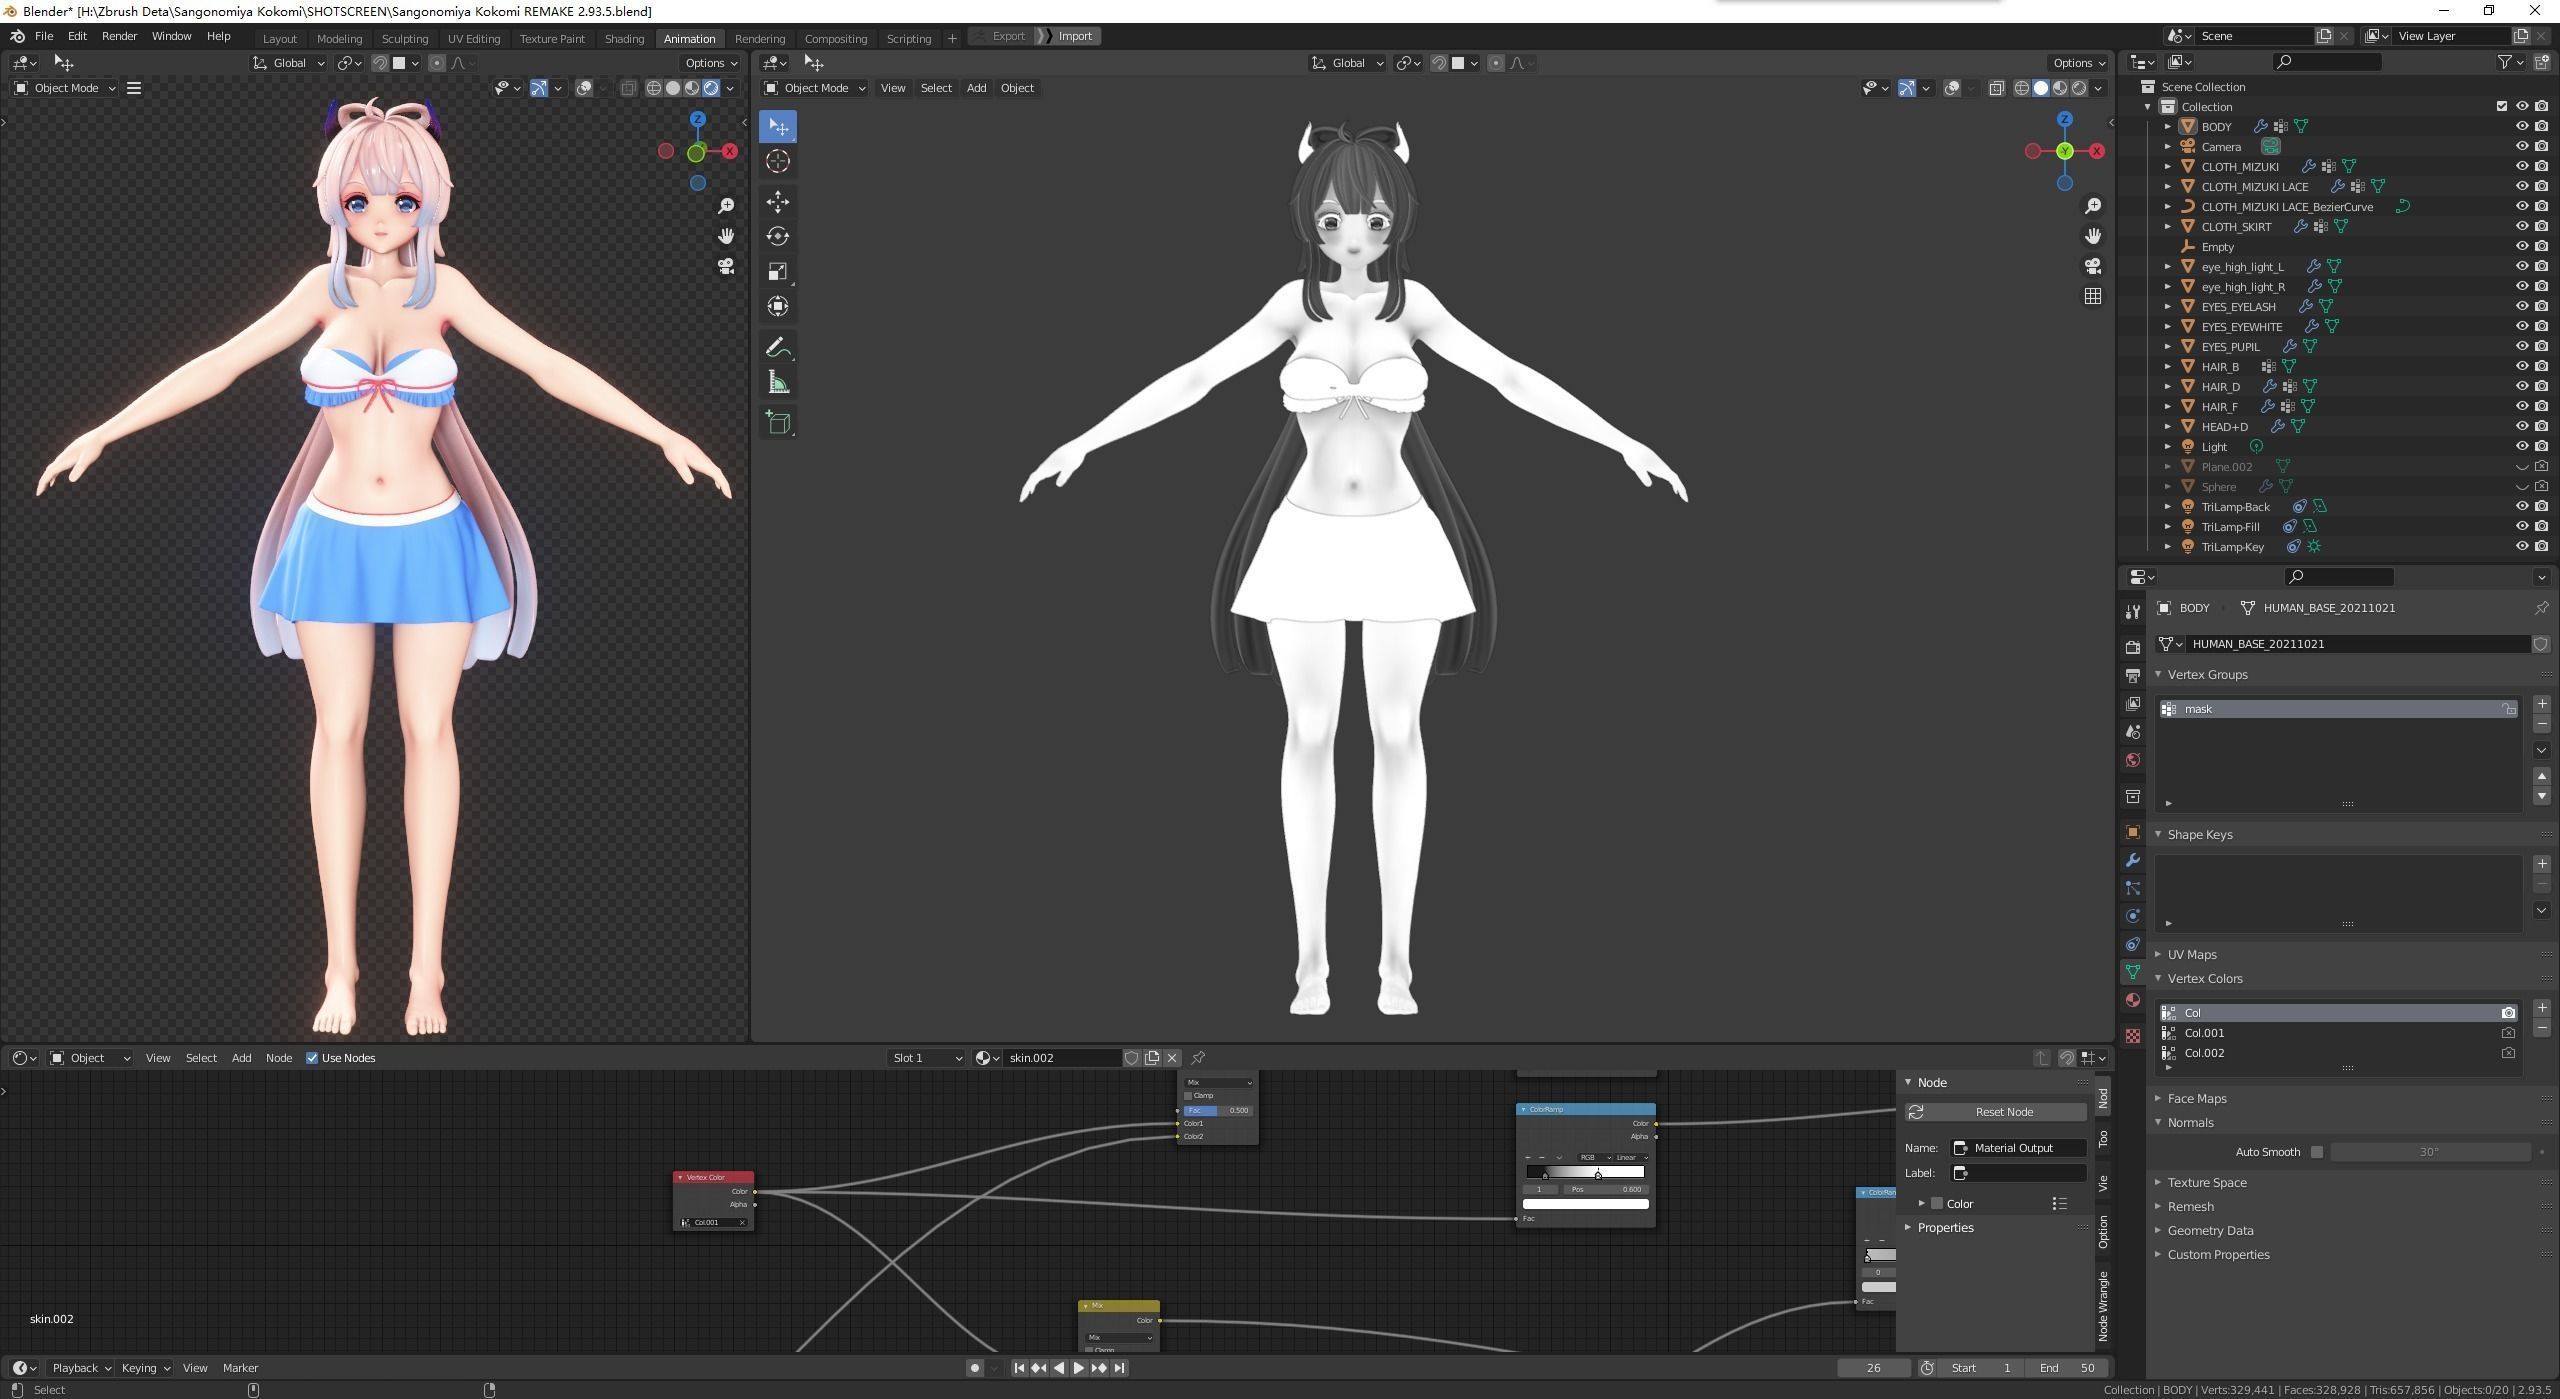Expand HAIR_F object in outliner

point(2168,407)
